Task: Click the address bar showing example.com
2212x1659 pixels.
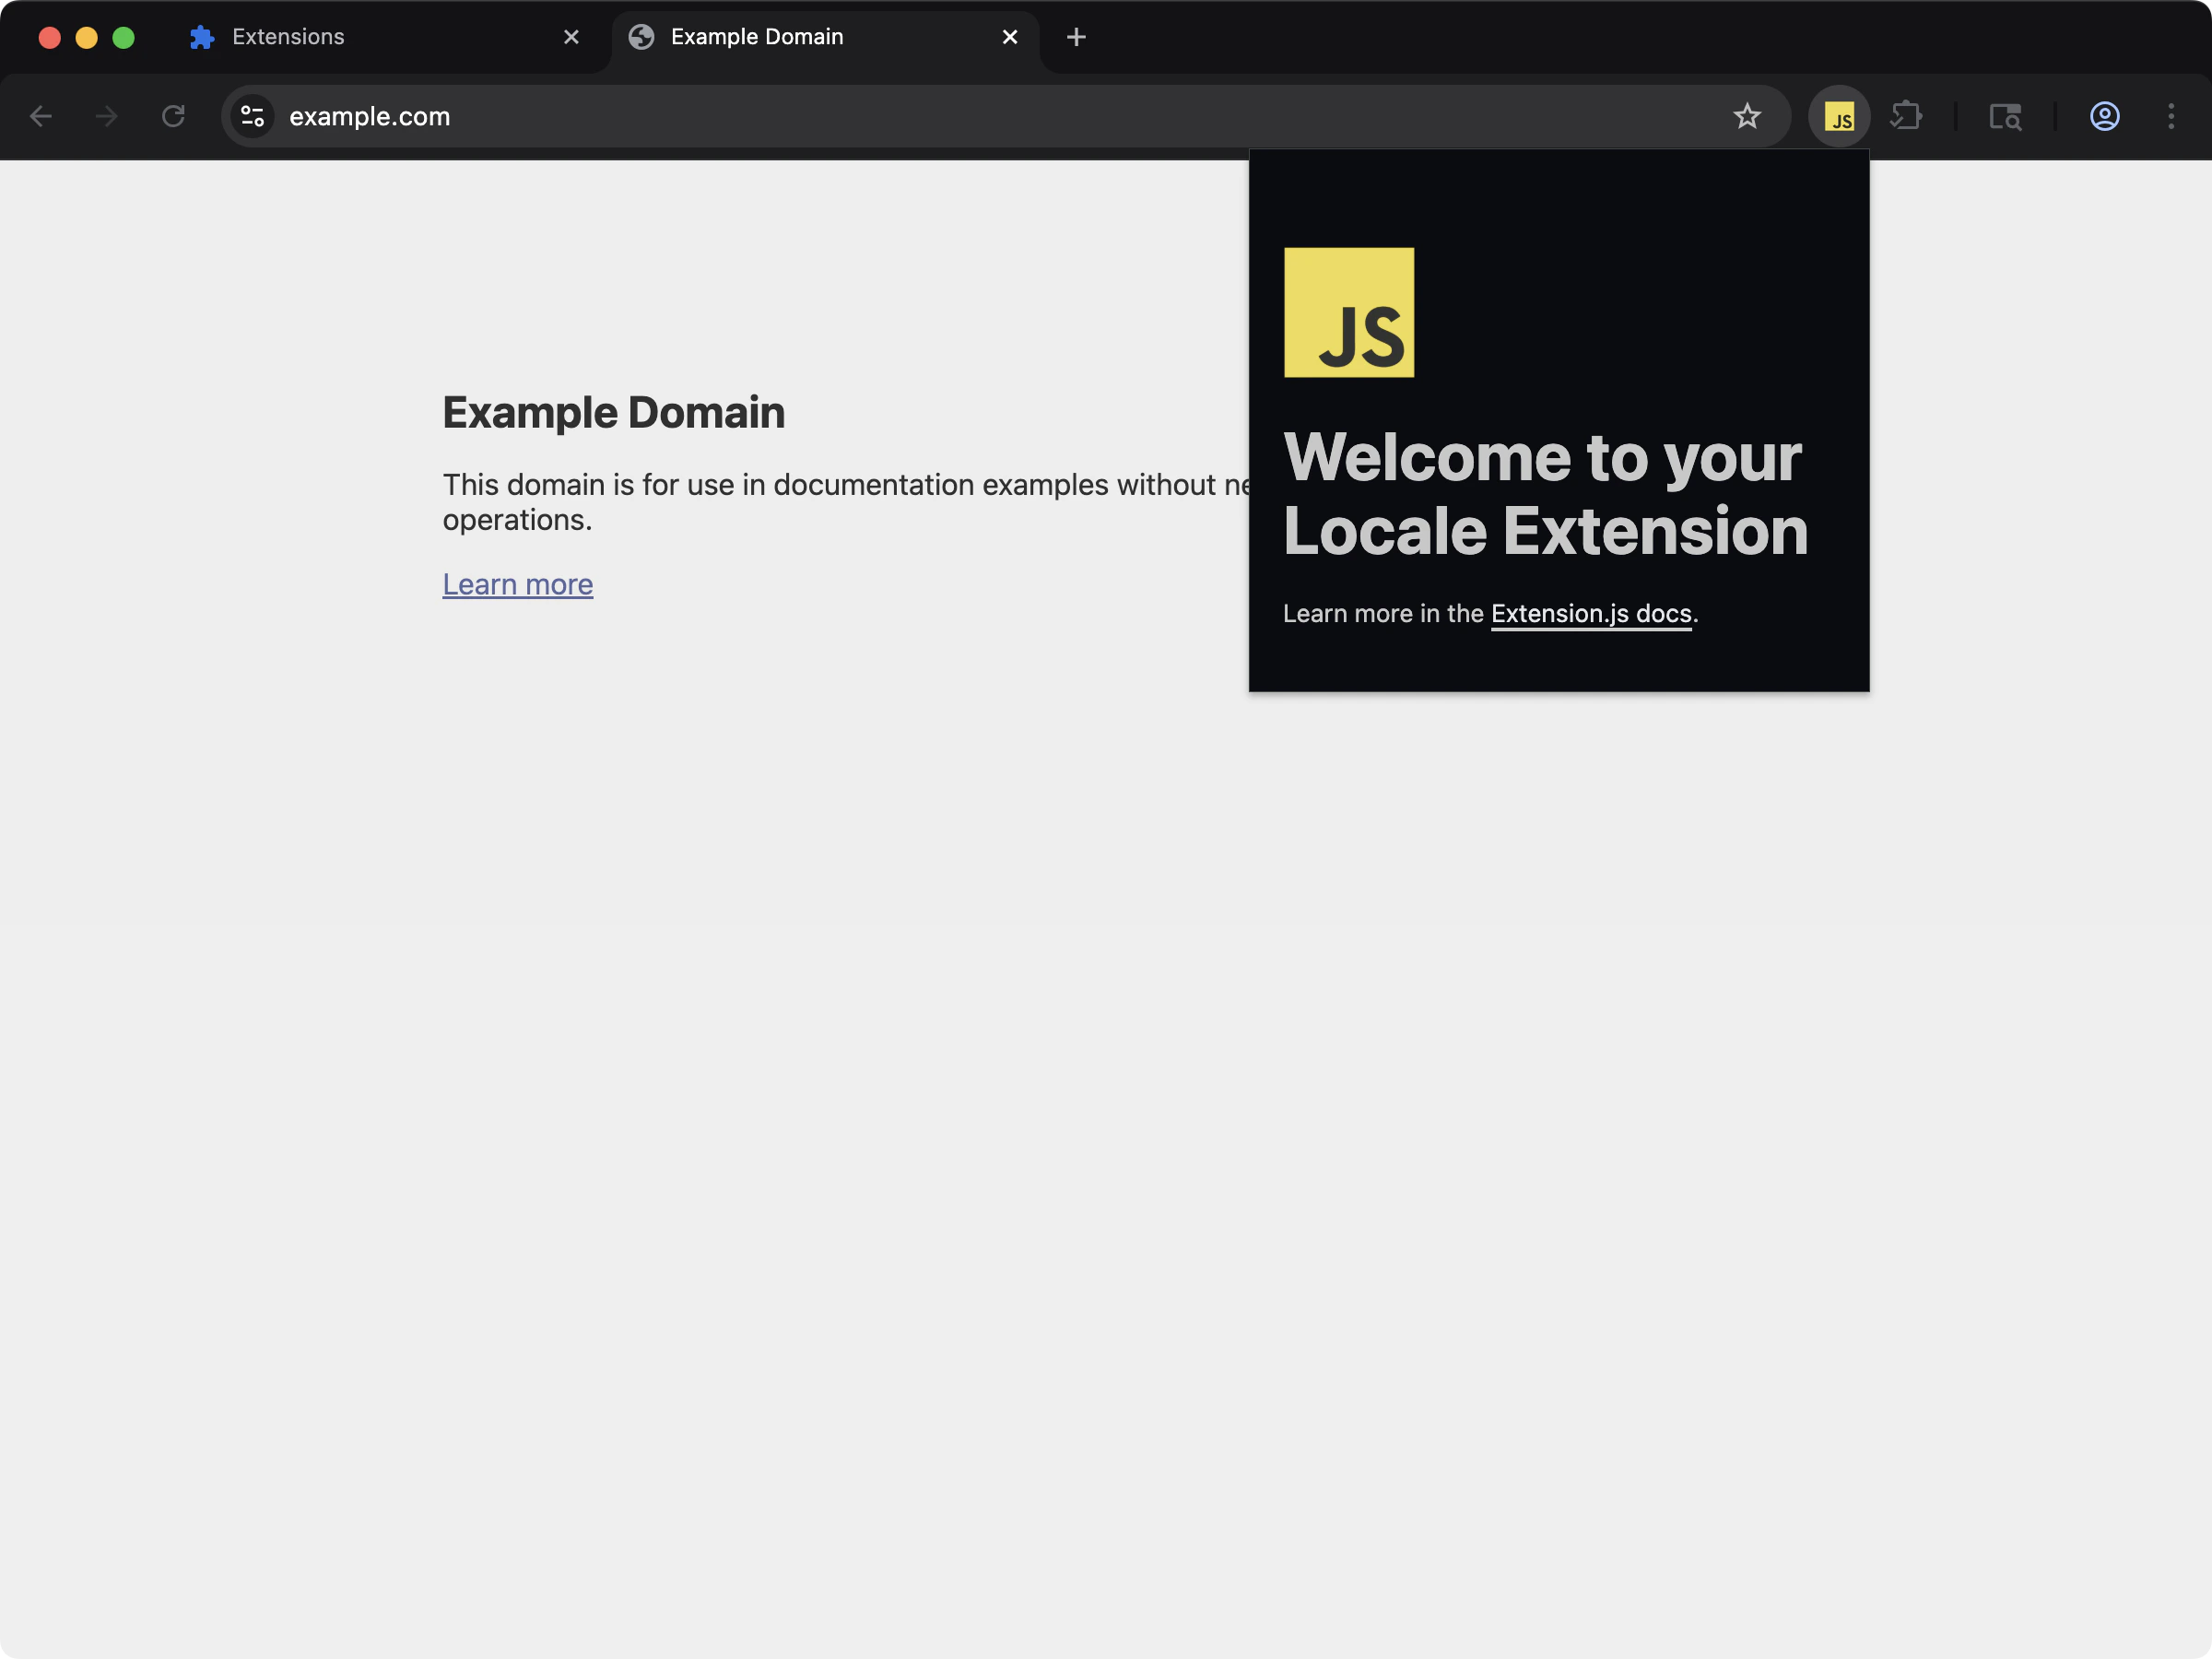Action: [x=369, y=116]
